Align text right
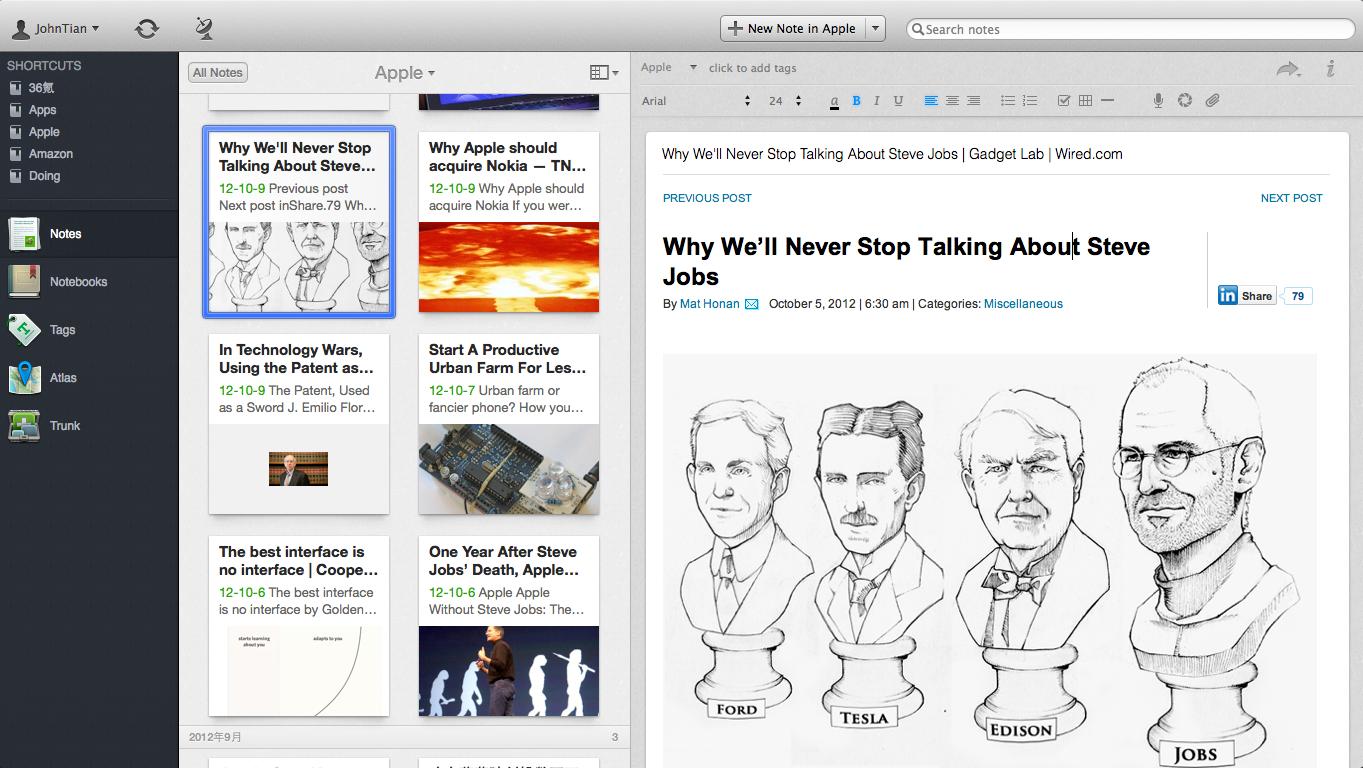Screen dimensions: 1363x768 973,100
